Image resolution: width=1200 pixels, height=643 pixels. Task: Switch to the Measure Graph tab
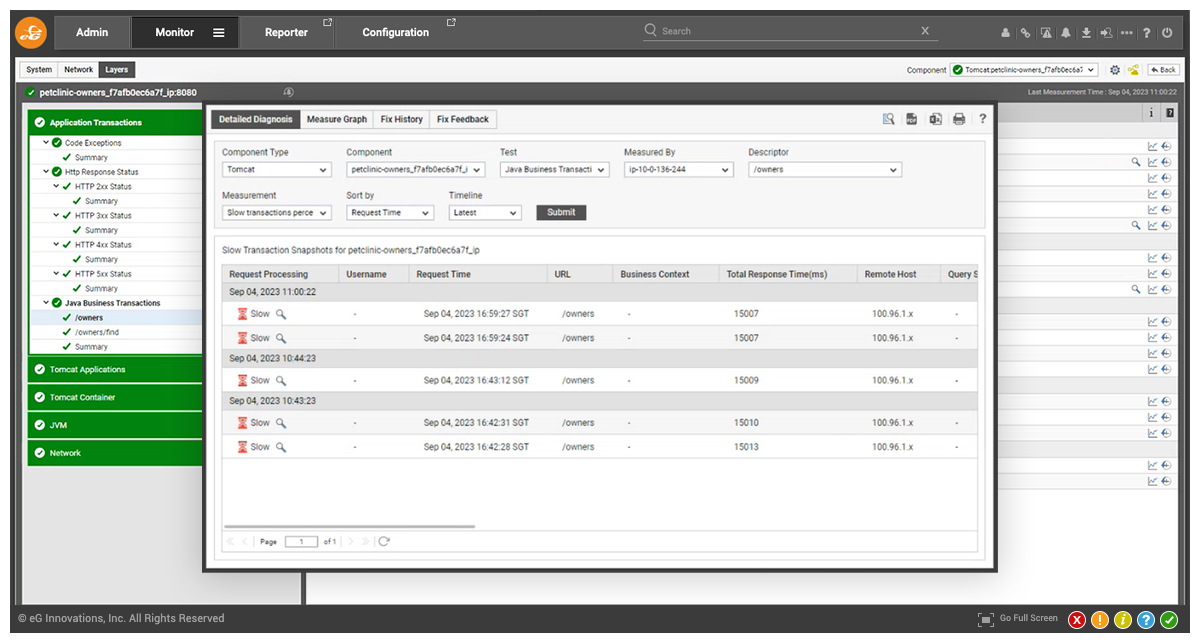click(337, 119)
